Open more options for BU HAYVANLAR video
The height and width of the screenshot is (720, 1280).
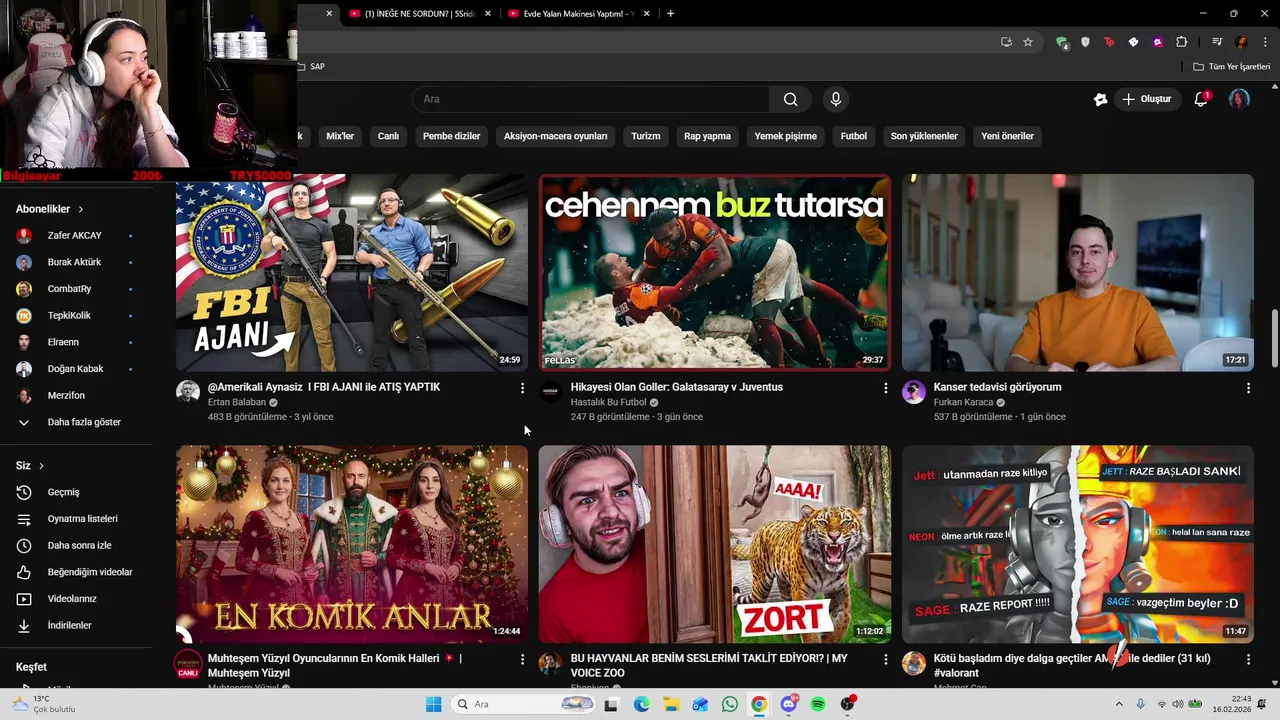pyautogui.click(x=885, y=660)
